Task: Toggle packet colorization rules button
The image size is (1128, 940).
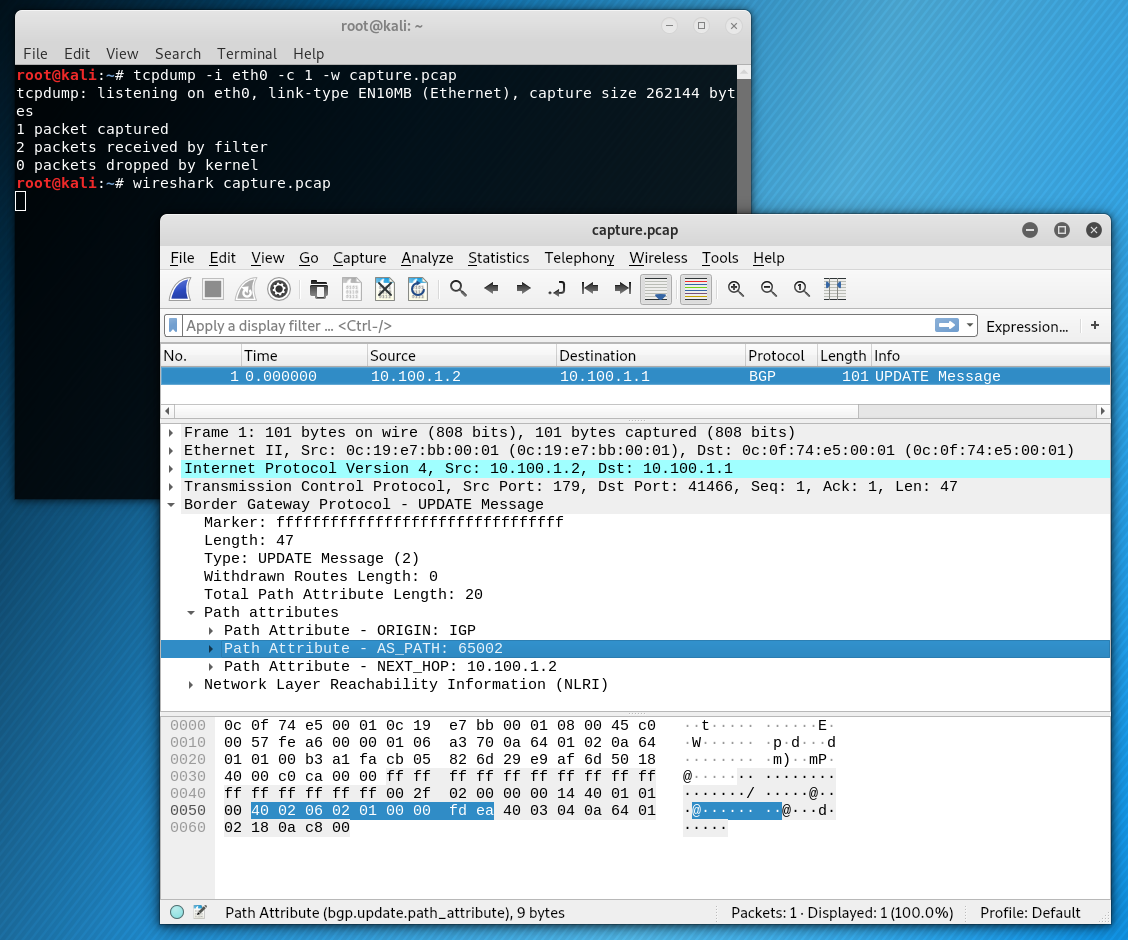Action: pos(695,289)
